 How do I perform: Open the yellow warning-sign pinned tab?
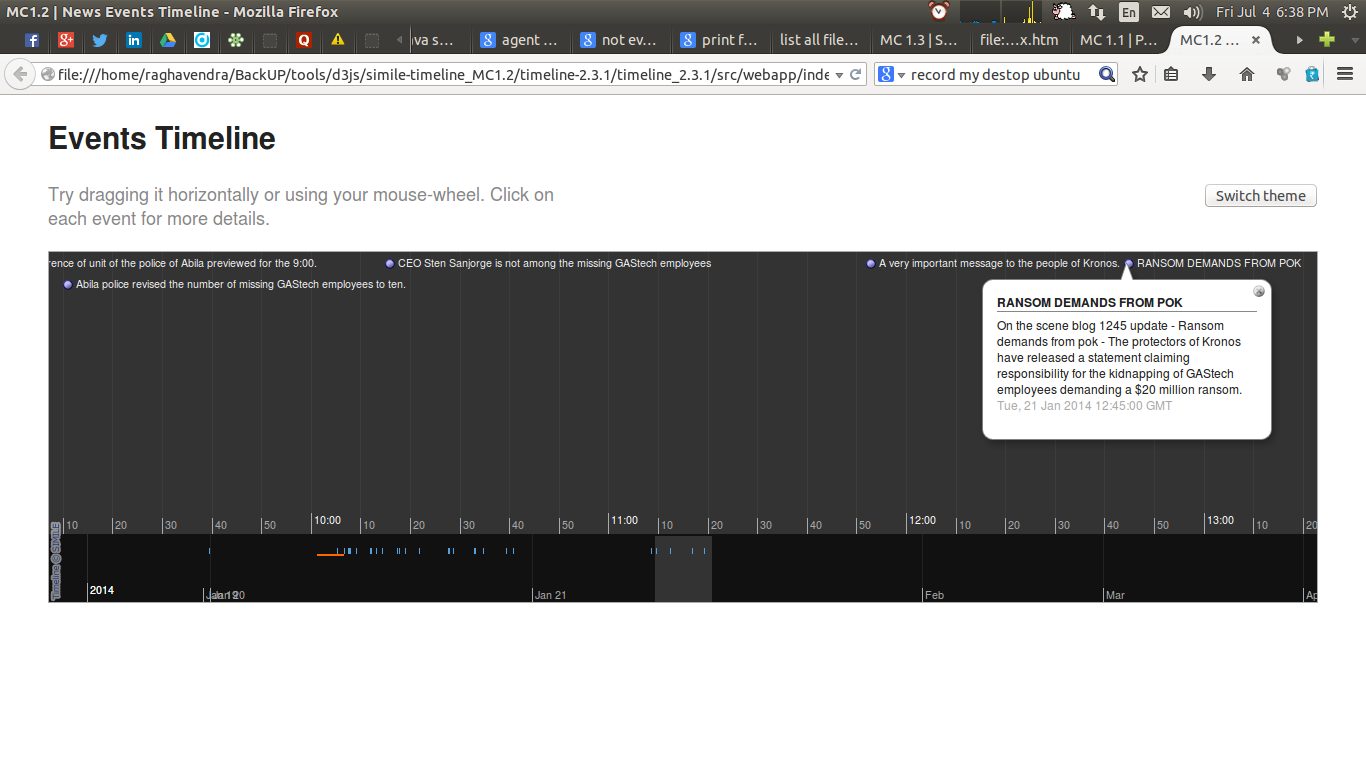click(x=338, y=40)
